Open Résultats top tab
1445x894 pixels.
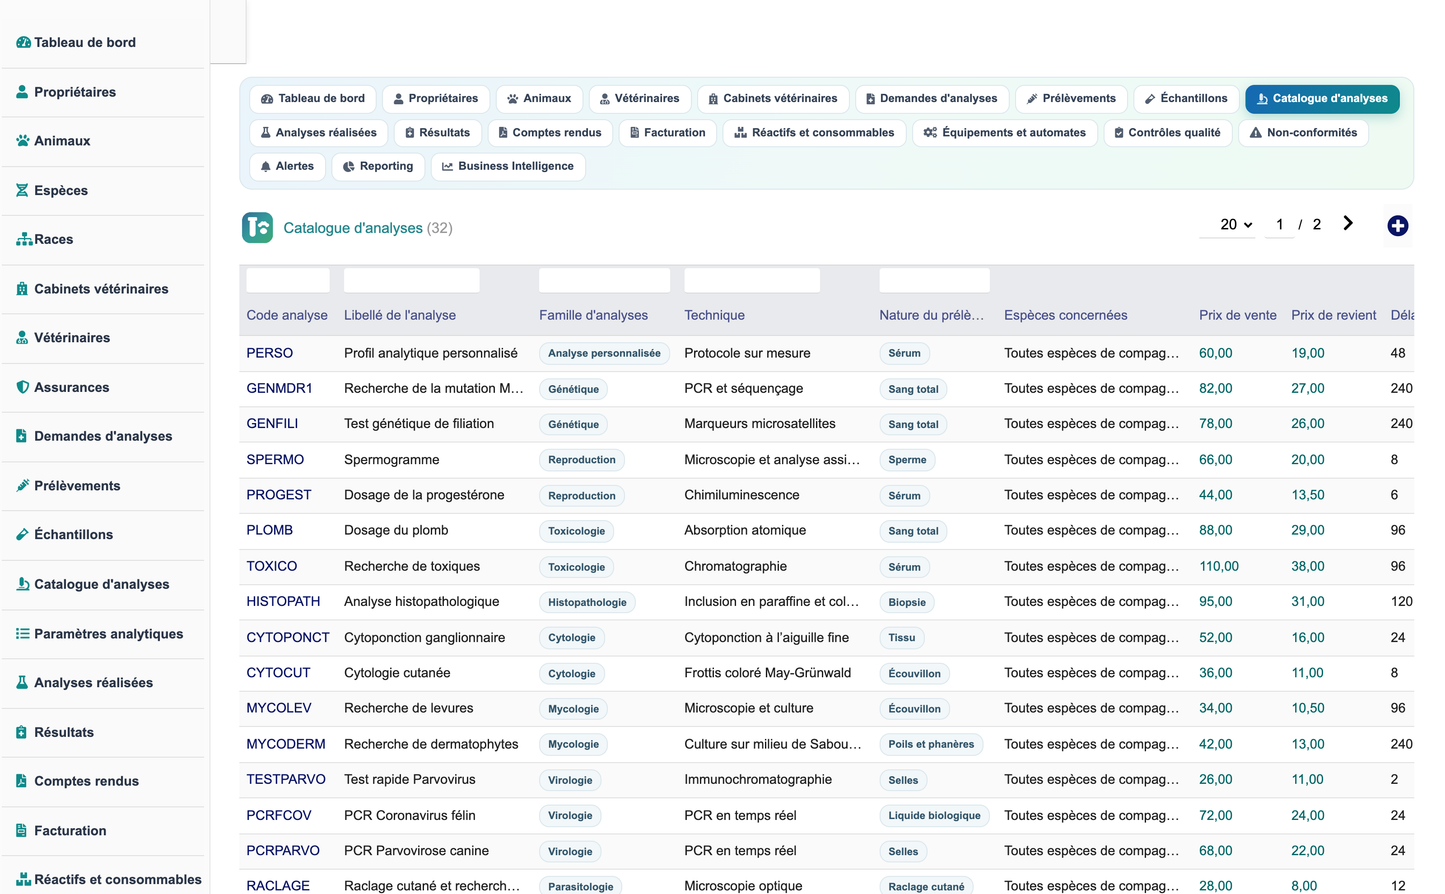pos(438,133)
